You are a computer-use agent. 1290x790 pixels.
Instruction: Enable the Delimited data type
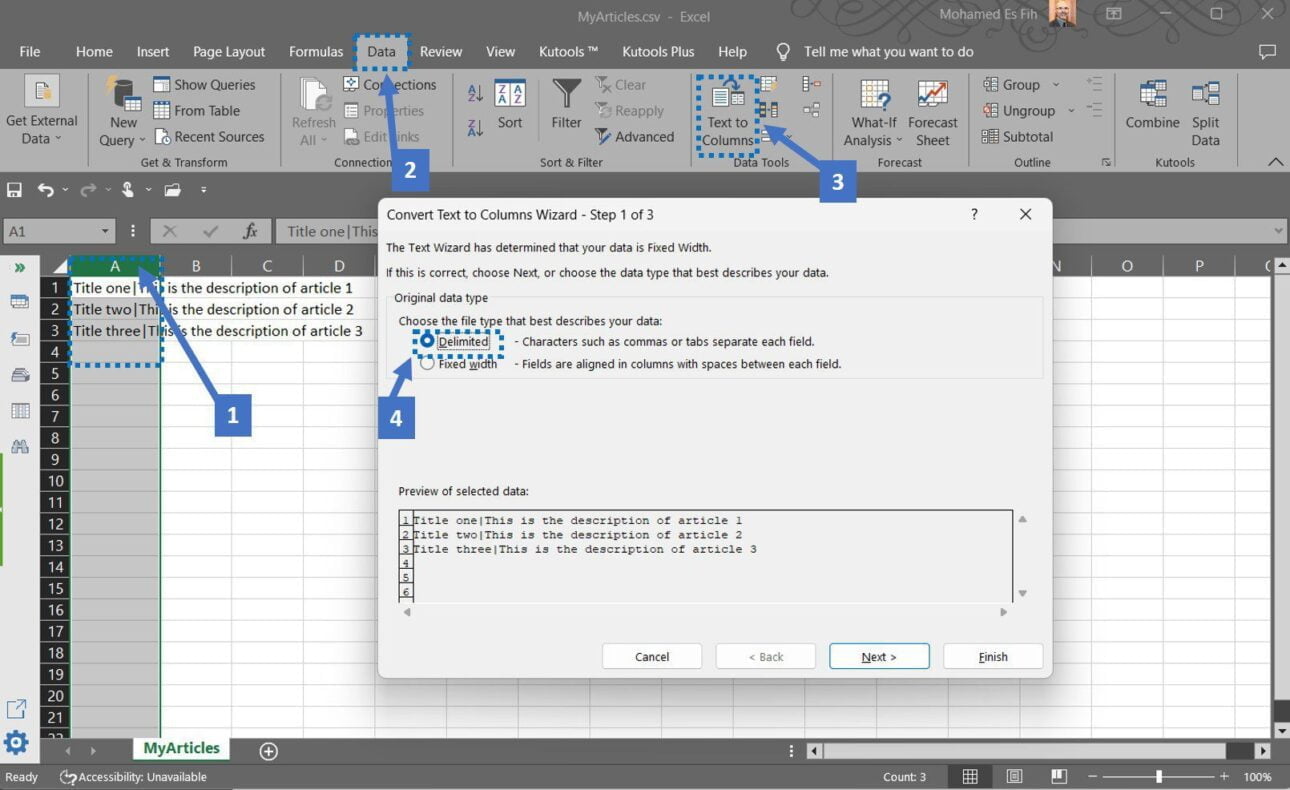click(x=428, y=340)
